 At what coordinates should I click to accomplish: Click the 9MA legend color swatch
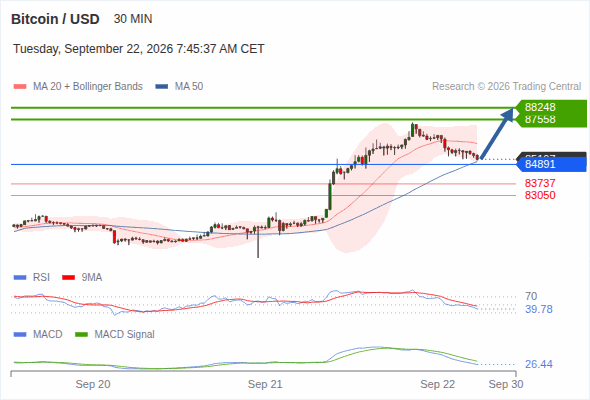[x=68, y=278]
